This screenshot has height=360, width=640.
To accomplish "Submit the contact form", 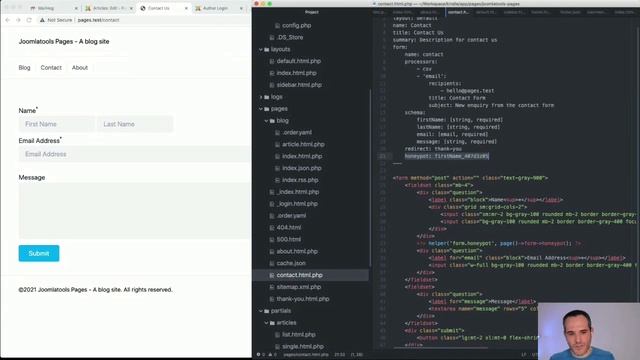I will 39,253.
